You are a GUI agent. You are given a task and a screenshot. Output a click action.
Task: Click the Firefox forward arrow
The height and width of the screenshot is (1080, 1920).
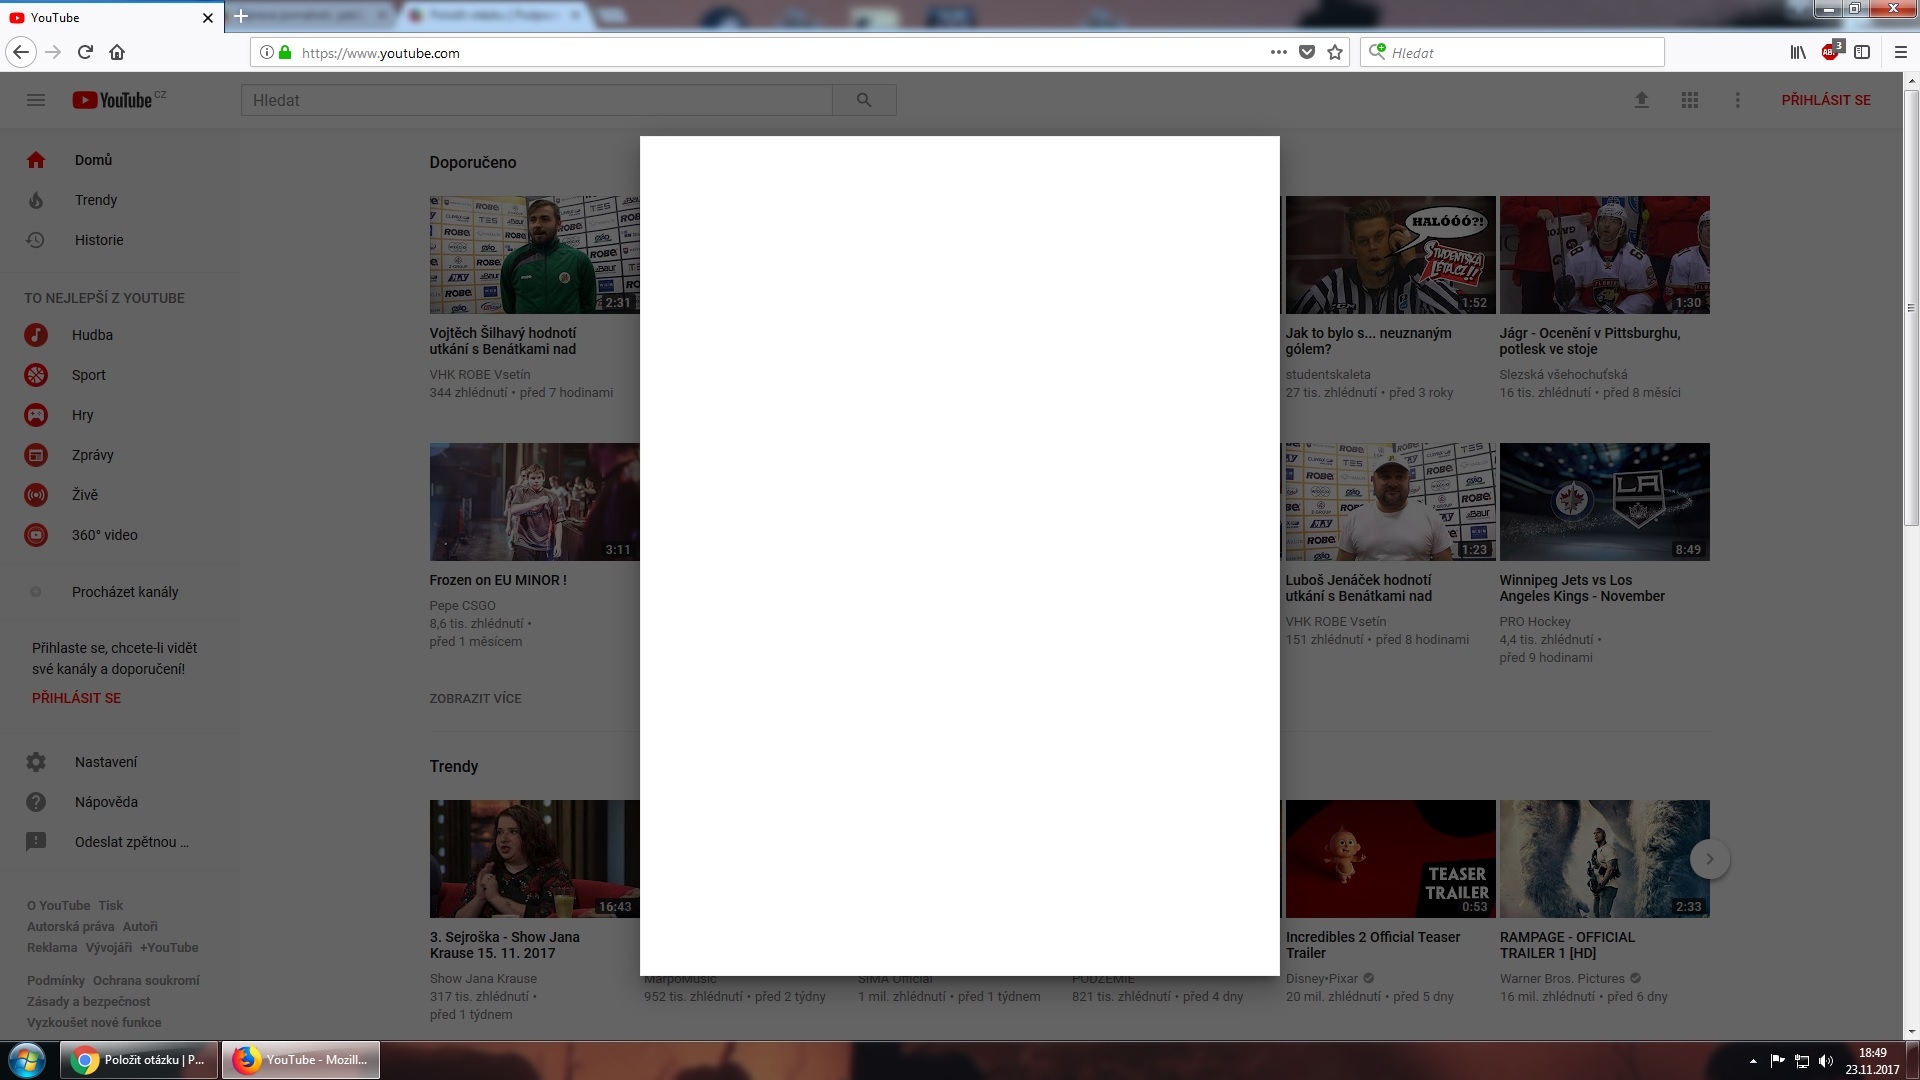click(x=54, y=52)
